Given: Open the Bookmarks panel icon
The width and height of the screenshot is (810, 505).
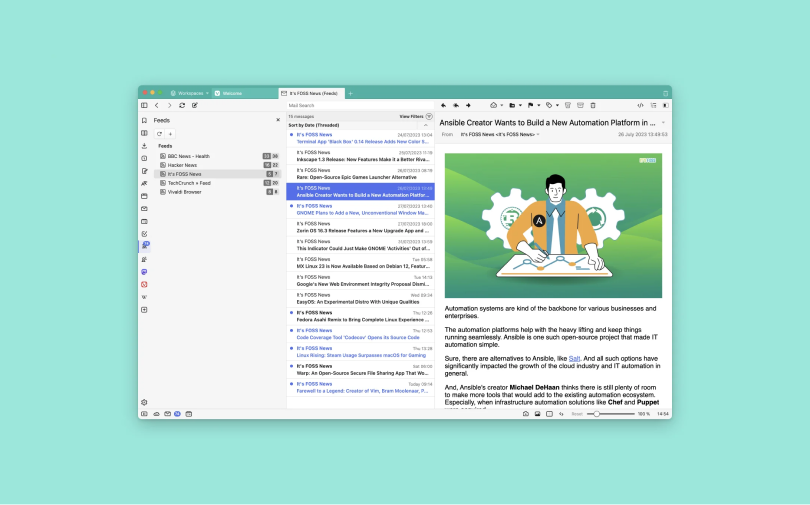Looking at the screenshot, I should [144, 120].
